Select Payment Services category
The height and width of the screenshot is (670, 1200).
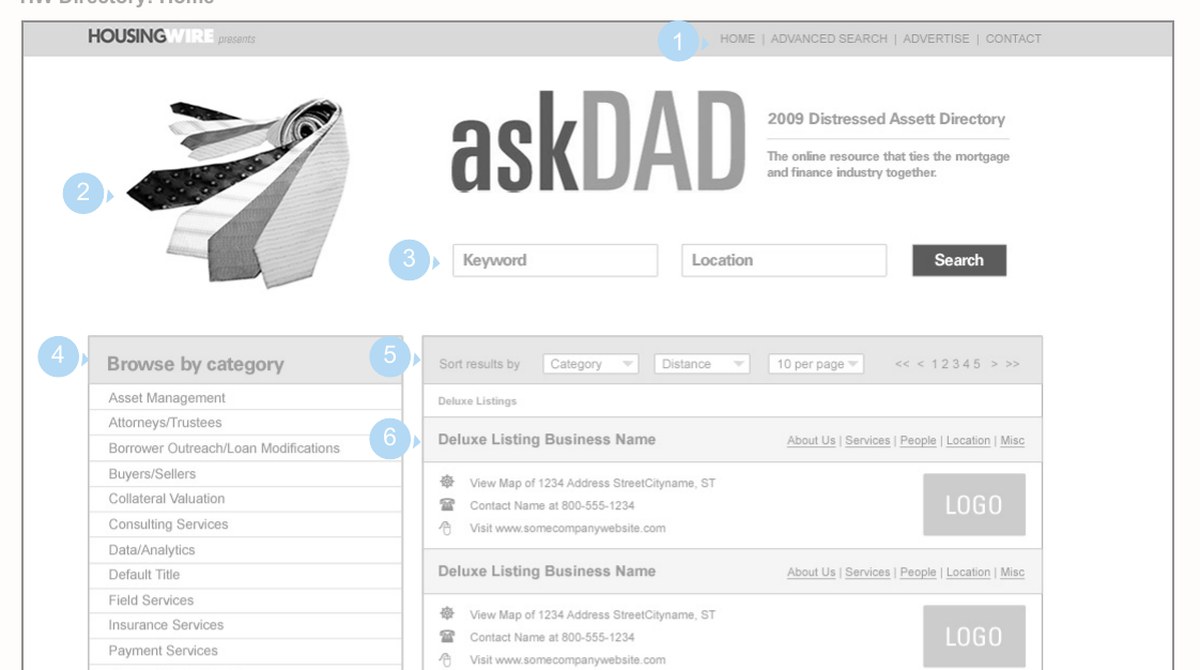click(x=245, y=651)
